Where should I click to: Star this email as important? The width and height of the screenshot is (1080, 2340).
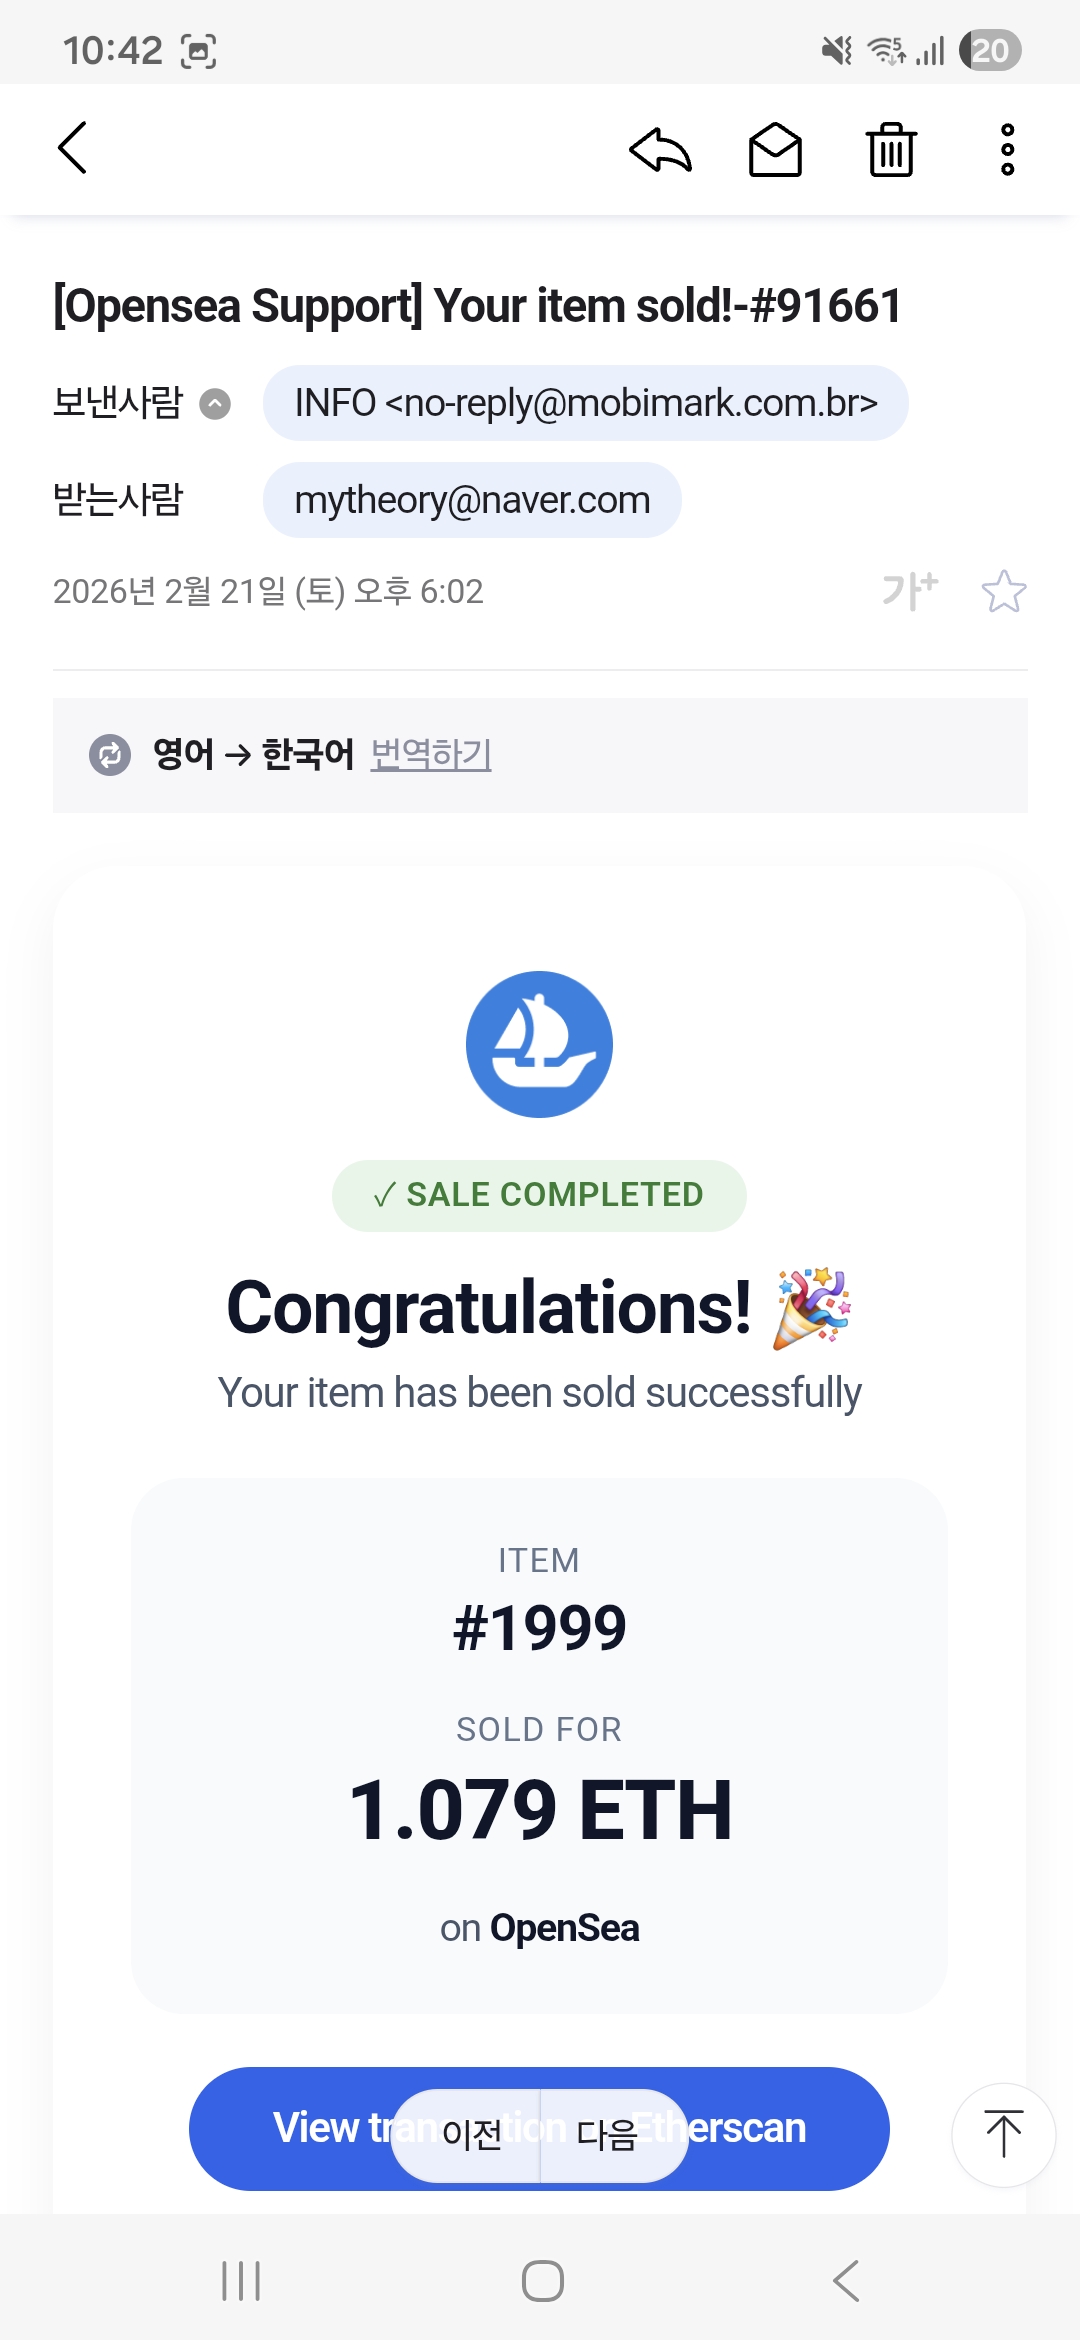pyautogui.click(x=1003, y=591)
